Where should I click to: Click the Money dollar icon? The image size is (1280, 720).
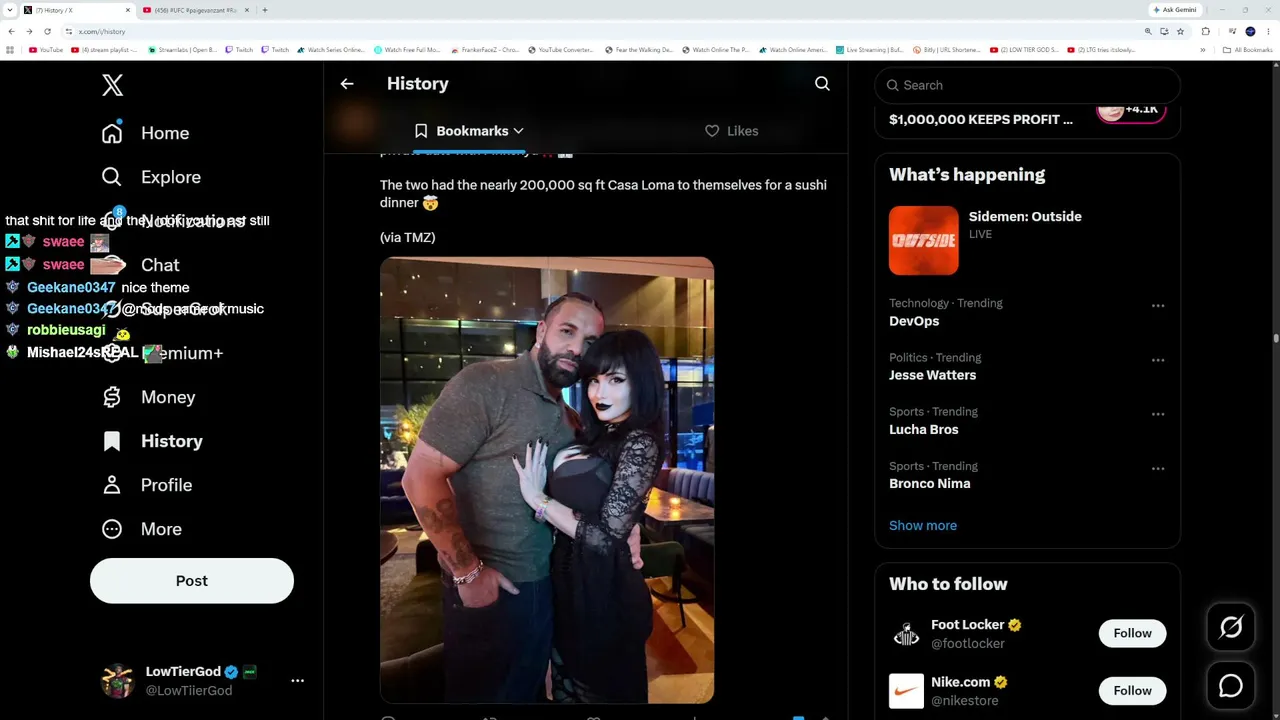(x=112, y=397)
